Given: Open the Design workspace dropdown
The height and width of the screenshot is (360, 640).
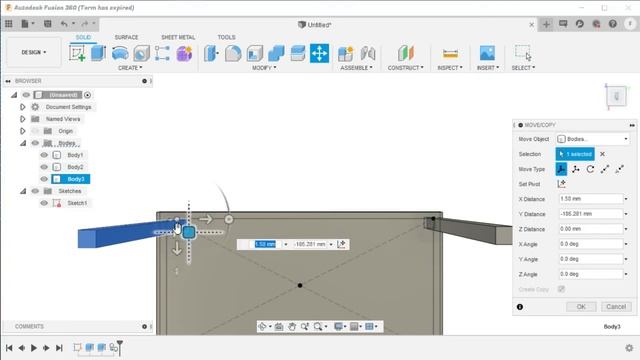Looking at the screenshot, I should (34, 52).
